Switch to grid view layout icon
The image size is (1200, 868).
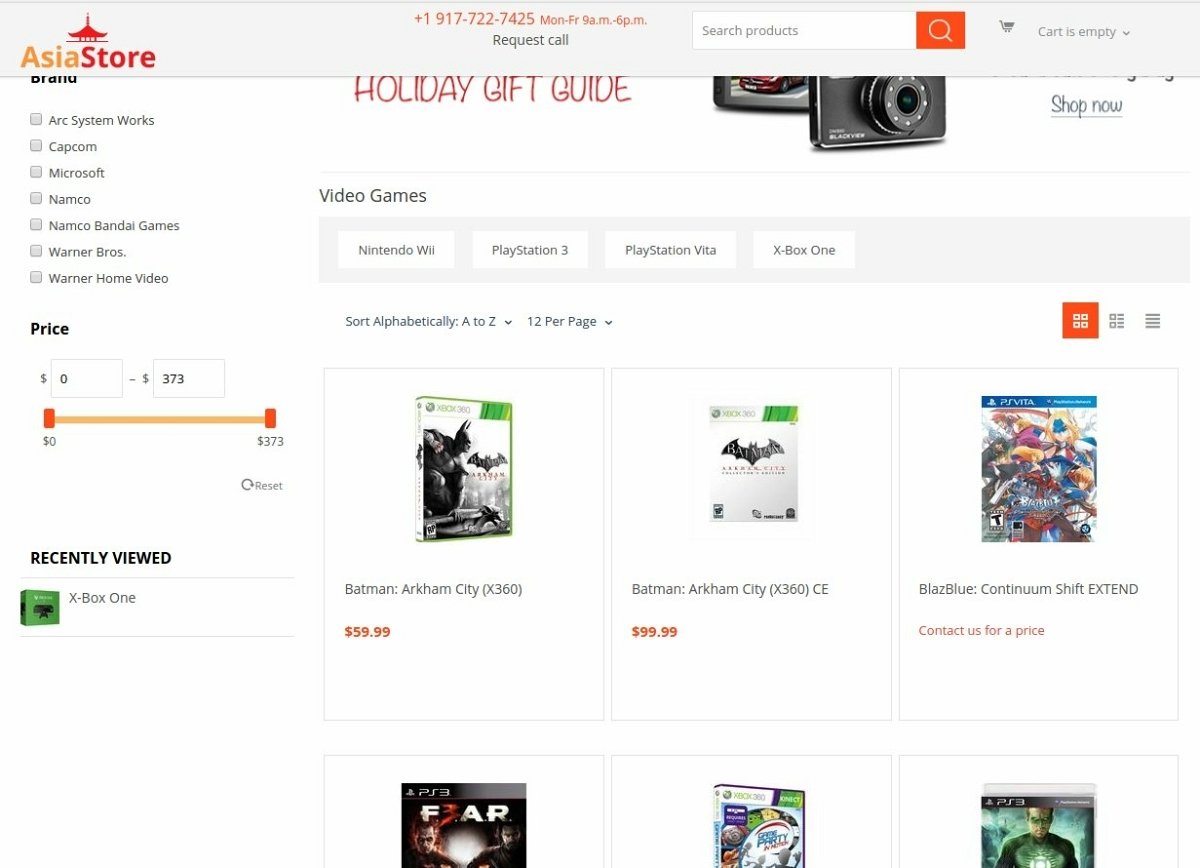pos(1080,321)
